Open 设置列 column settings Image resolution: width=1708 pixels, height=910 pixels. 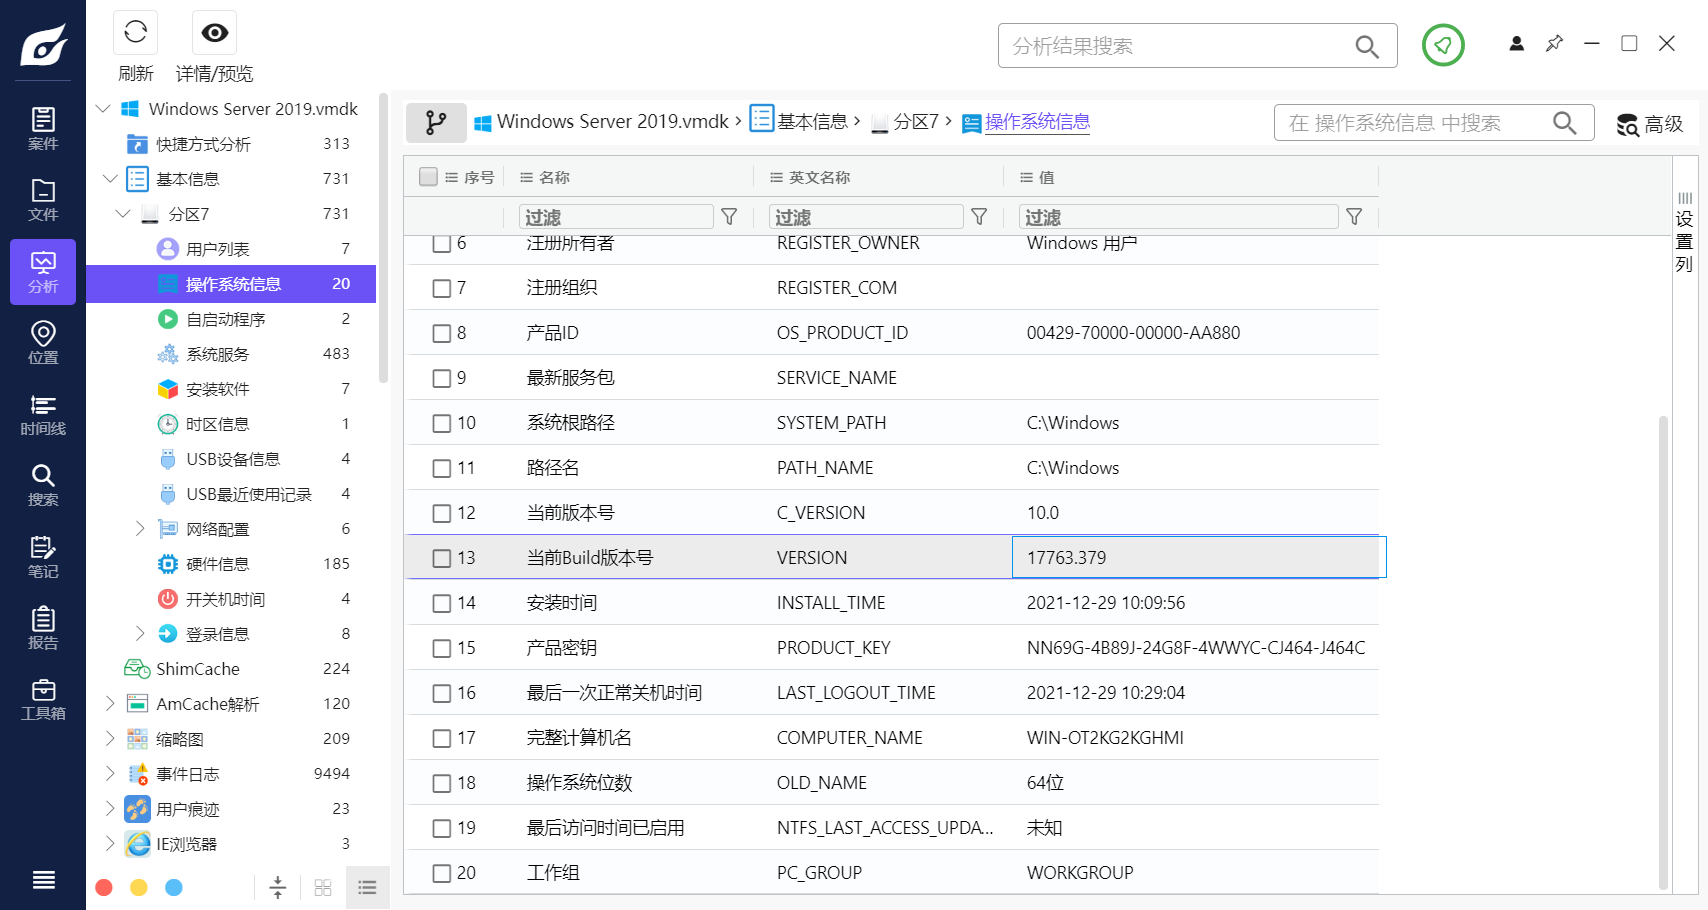pyautogui.click(x=1684, y=232)
